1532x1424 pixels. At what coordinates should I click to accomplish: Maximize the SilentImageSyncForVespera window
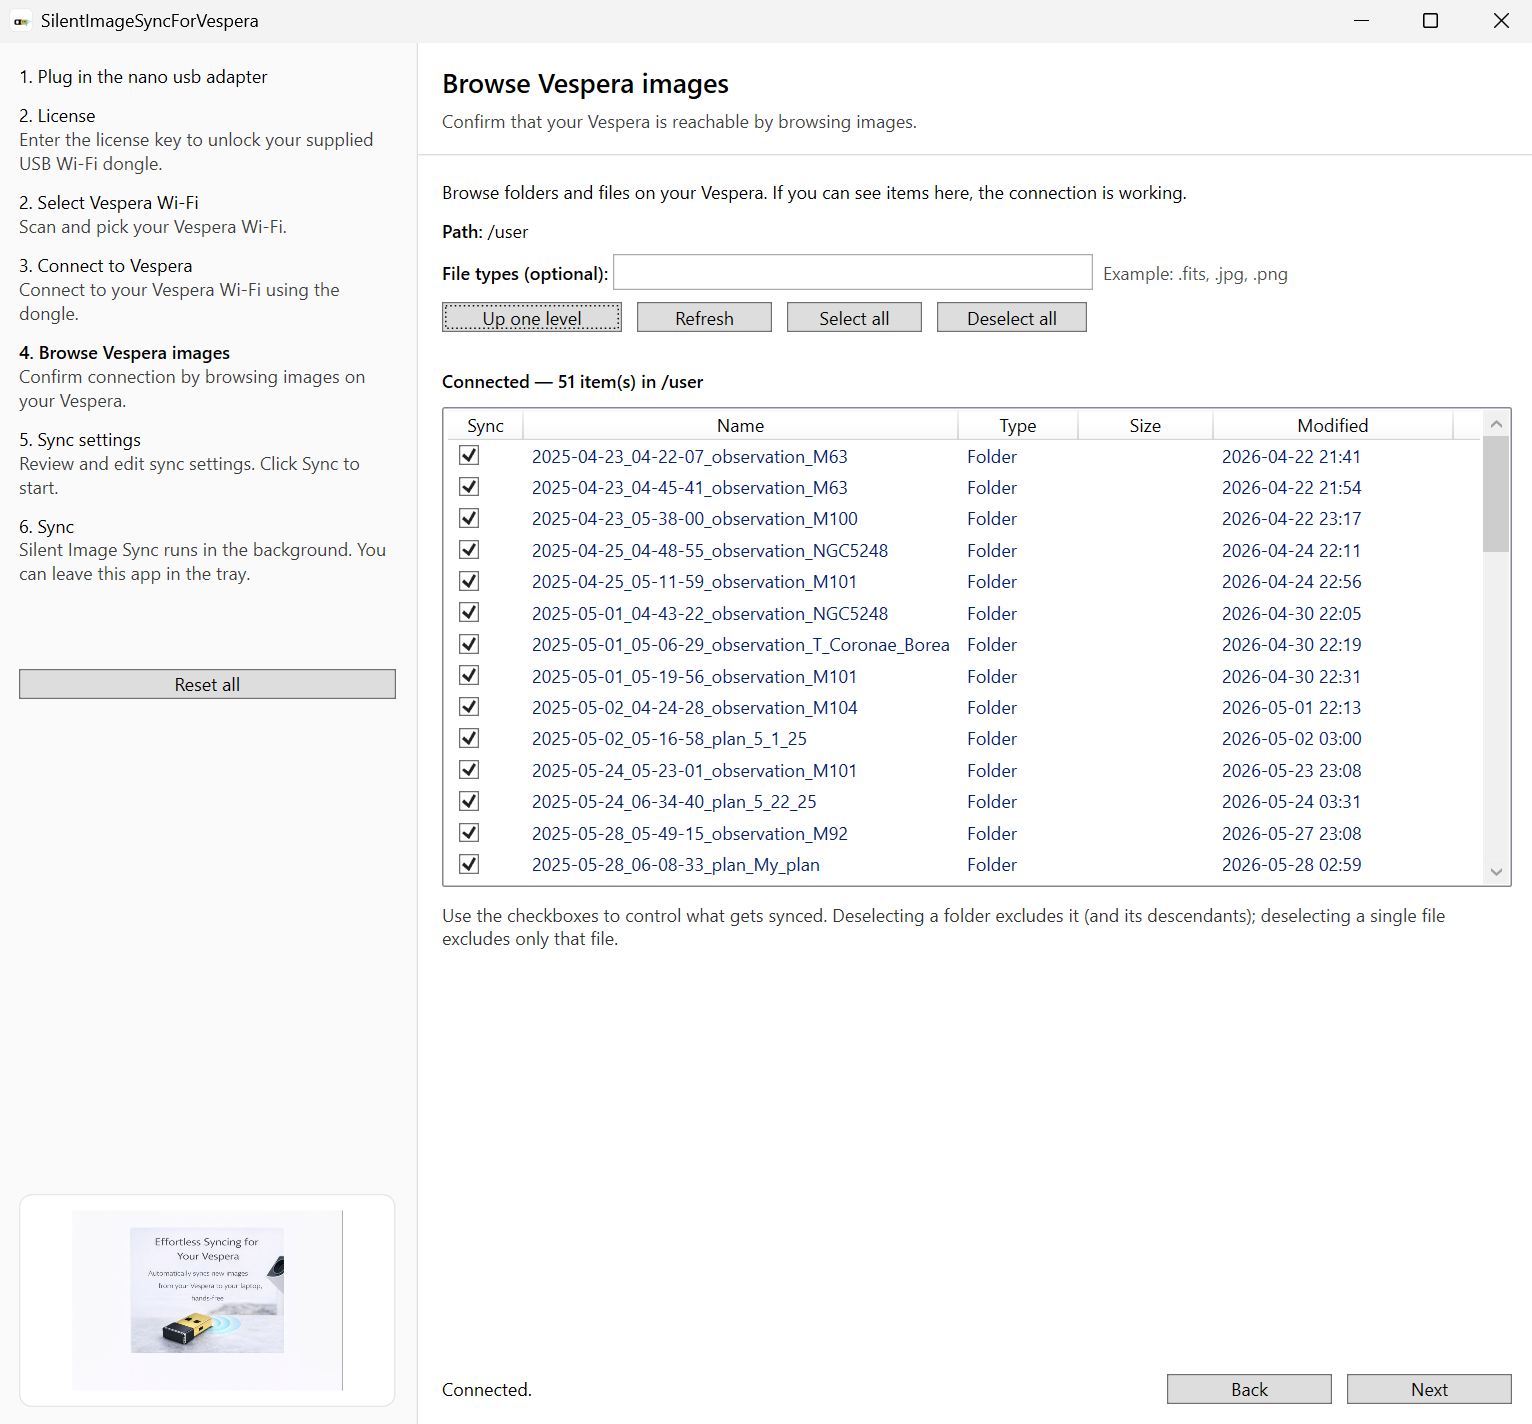[x=1430, y=21]
